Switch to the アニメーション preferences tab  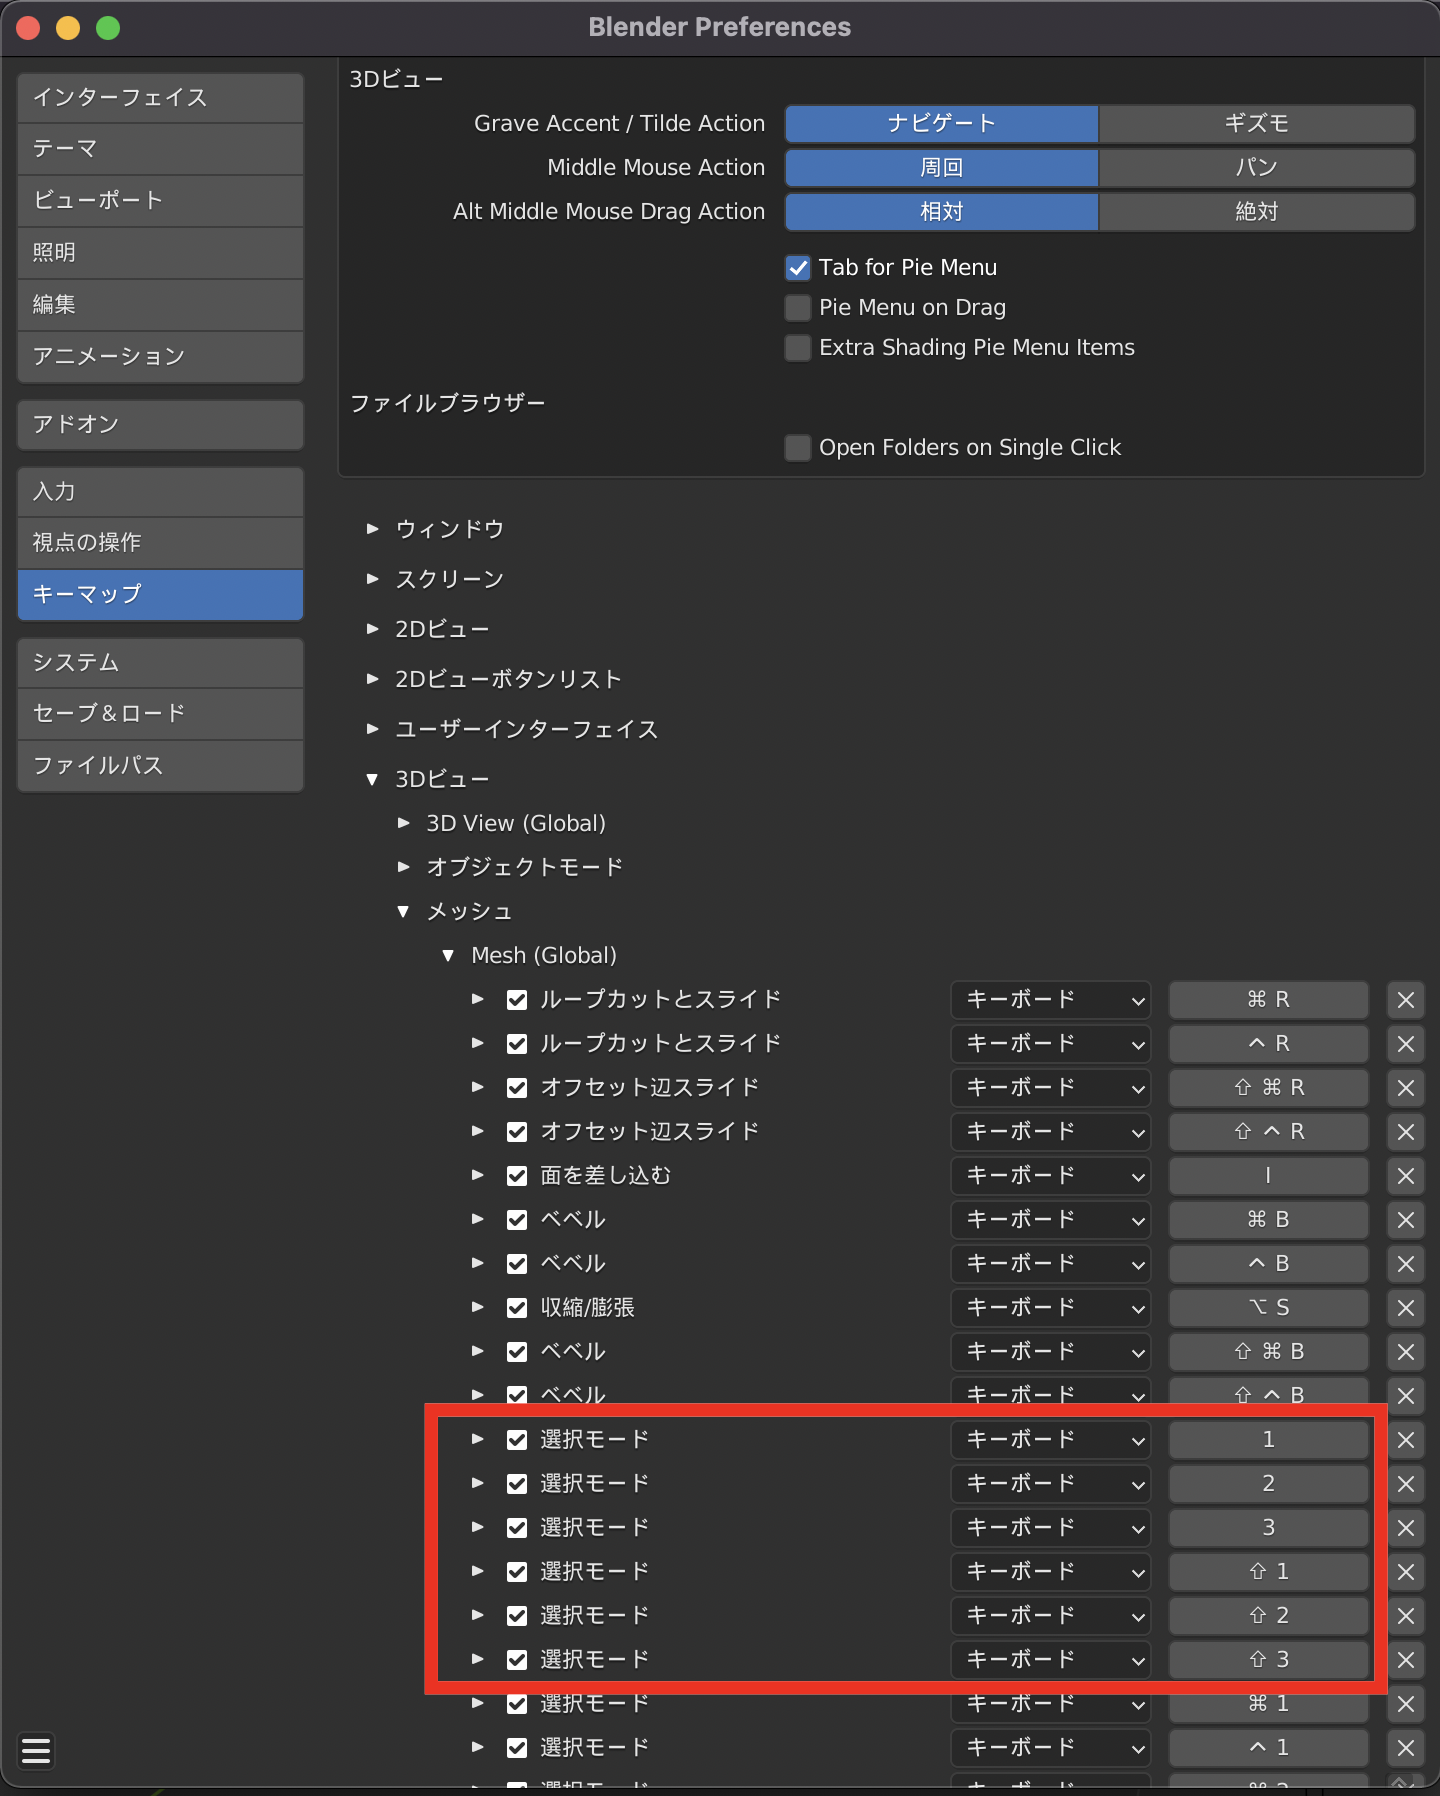[x=160, y=357]
